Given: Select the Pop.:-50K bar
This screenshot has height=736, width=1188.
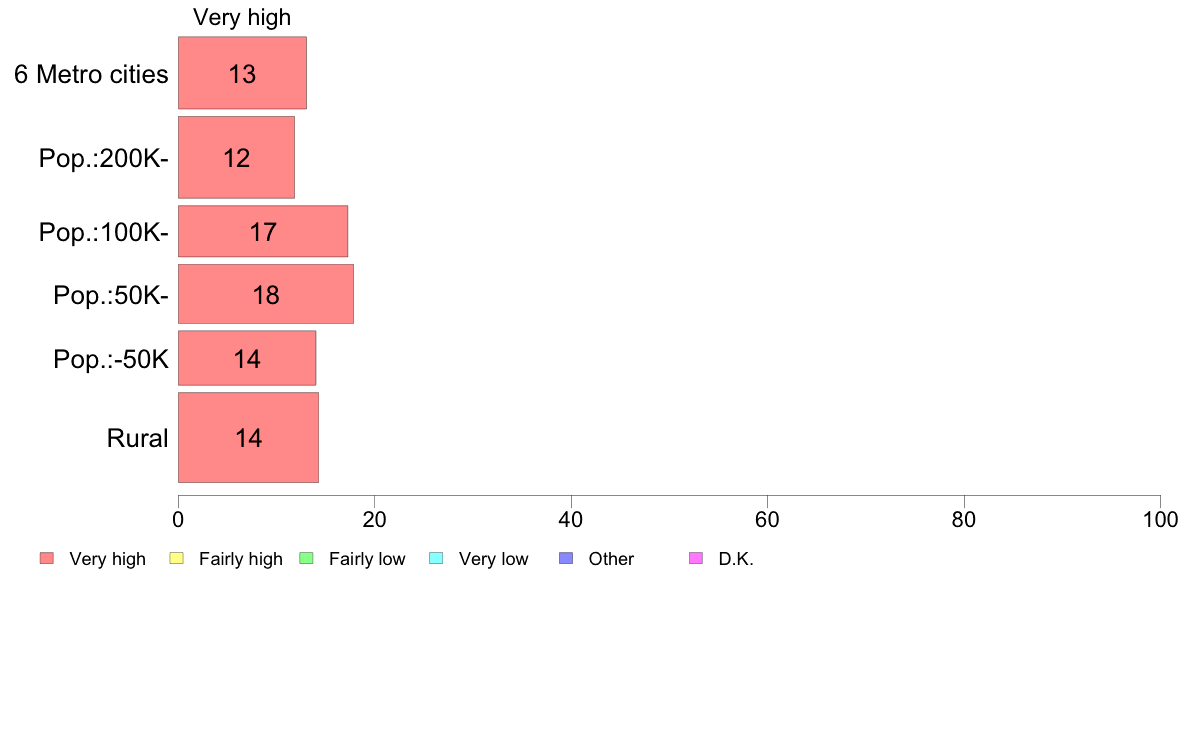Looking at the screenshot, I should pos(247,358).
